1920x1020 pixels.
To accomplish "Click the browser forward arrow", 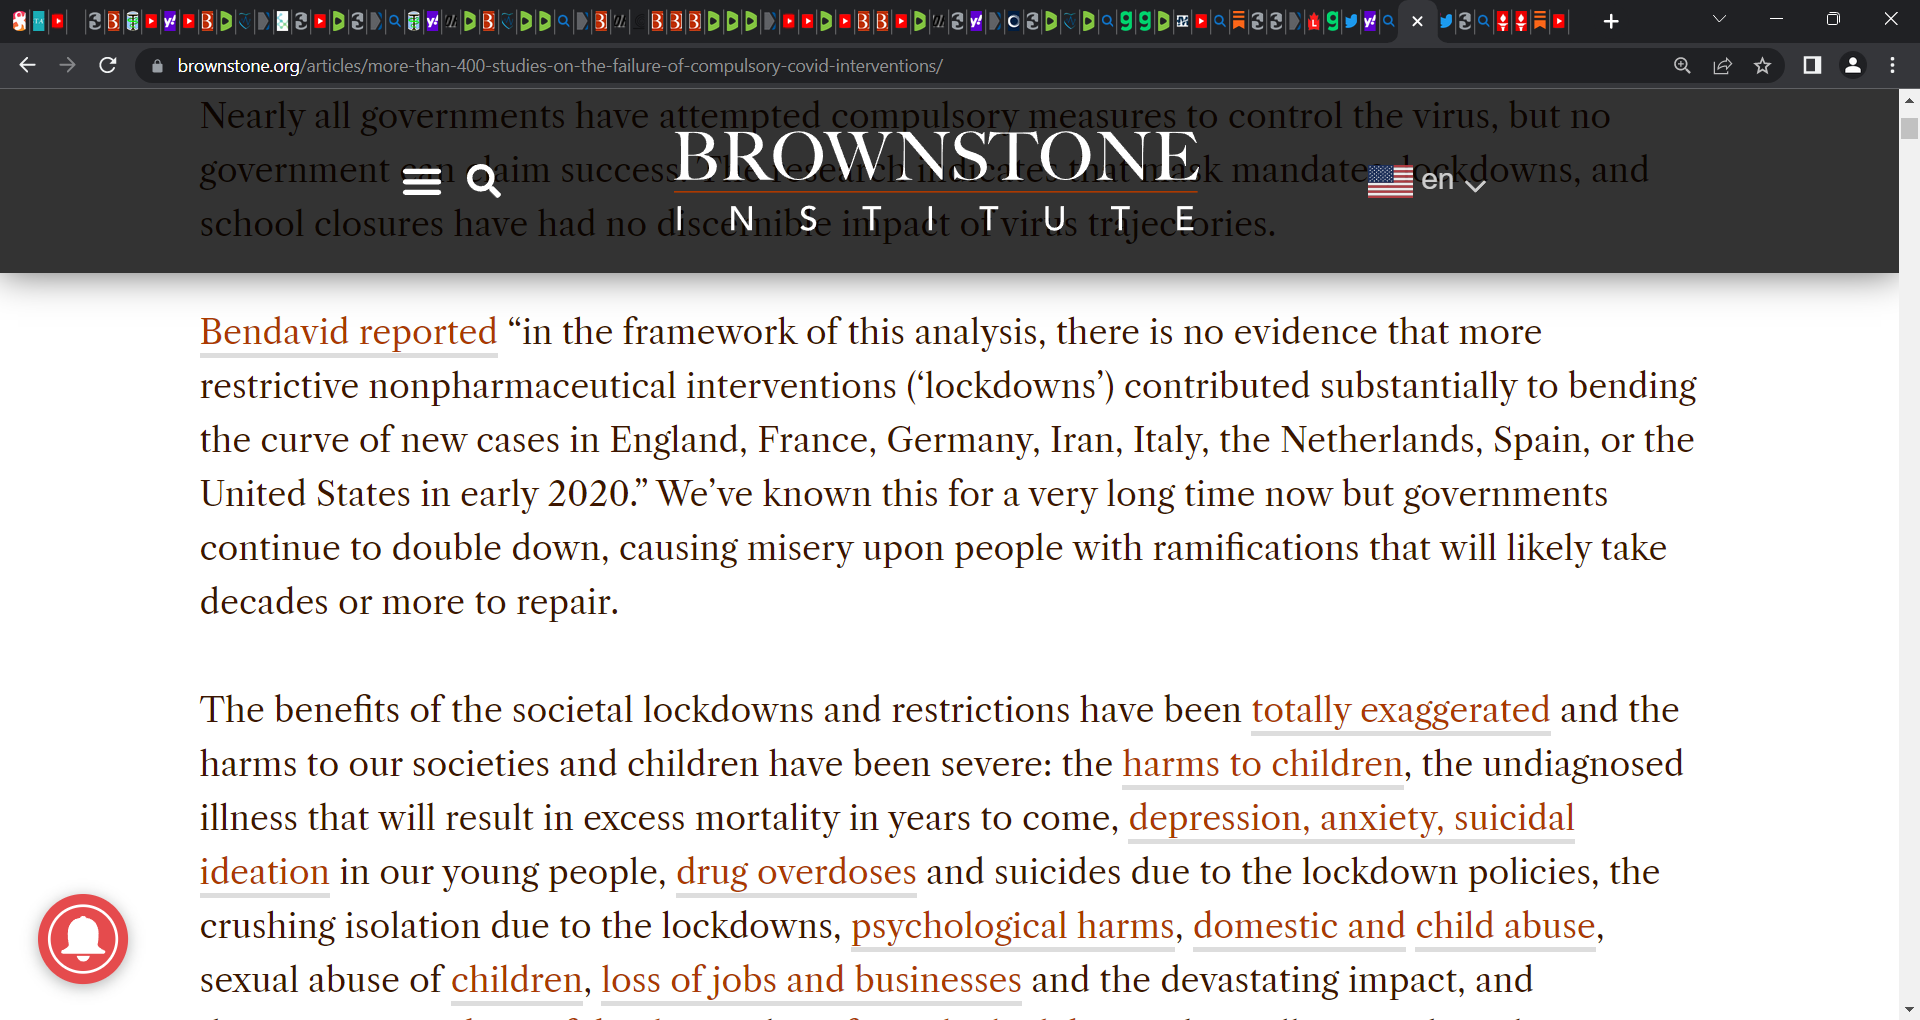I will click(67, 65).
